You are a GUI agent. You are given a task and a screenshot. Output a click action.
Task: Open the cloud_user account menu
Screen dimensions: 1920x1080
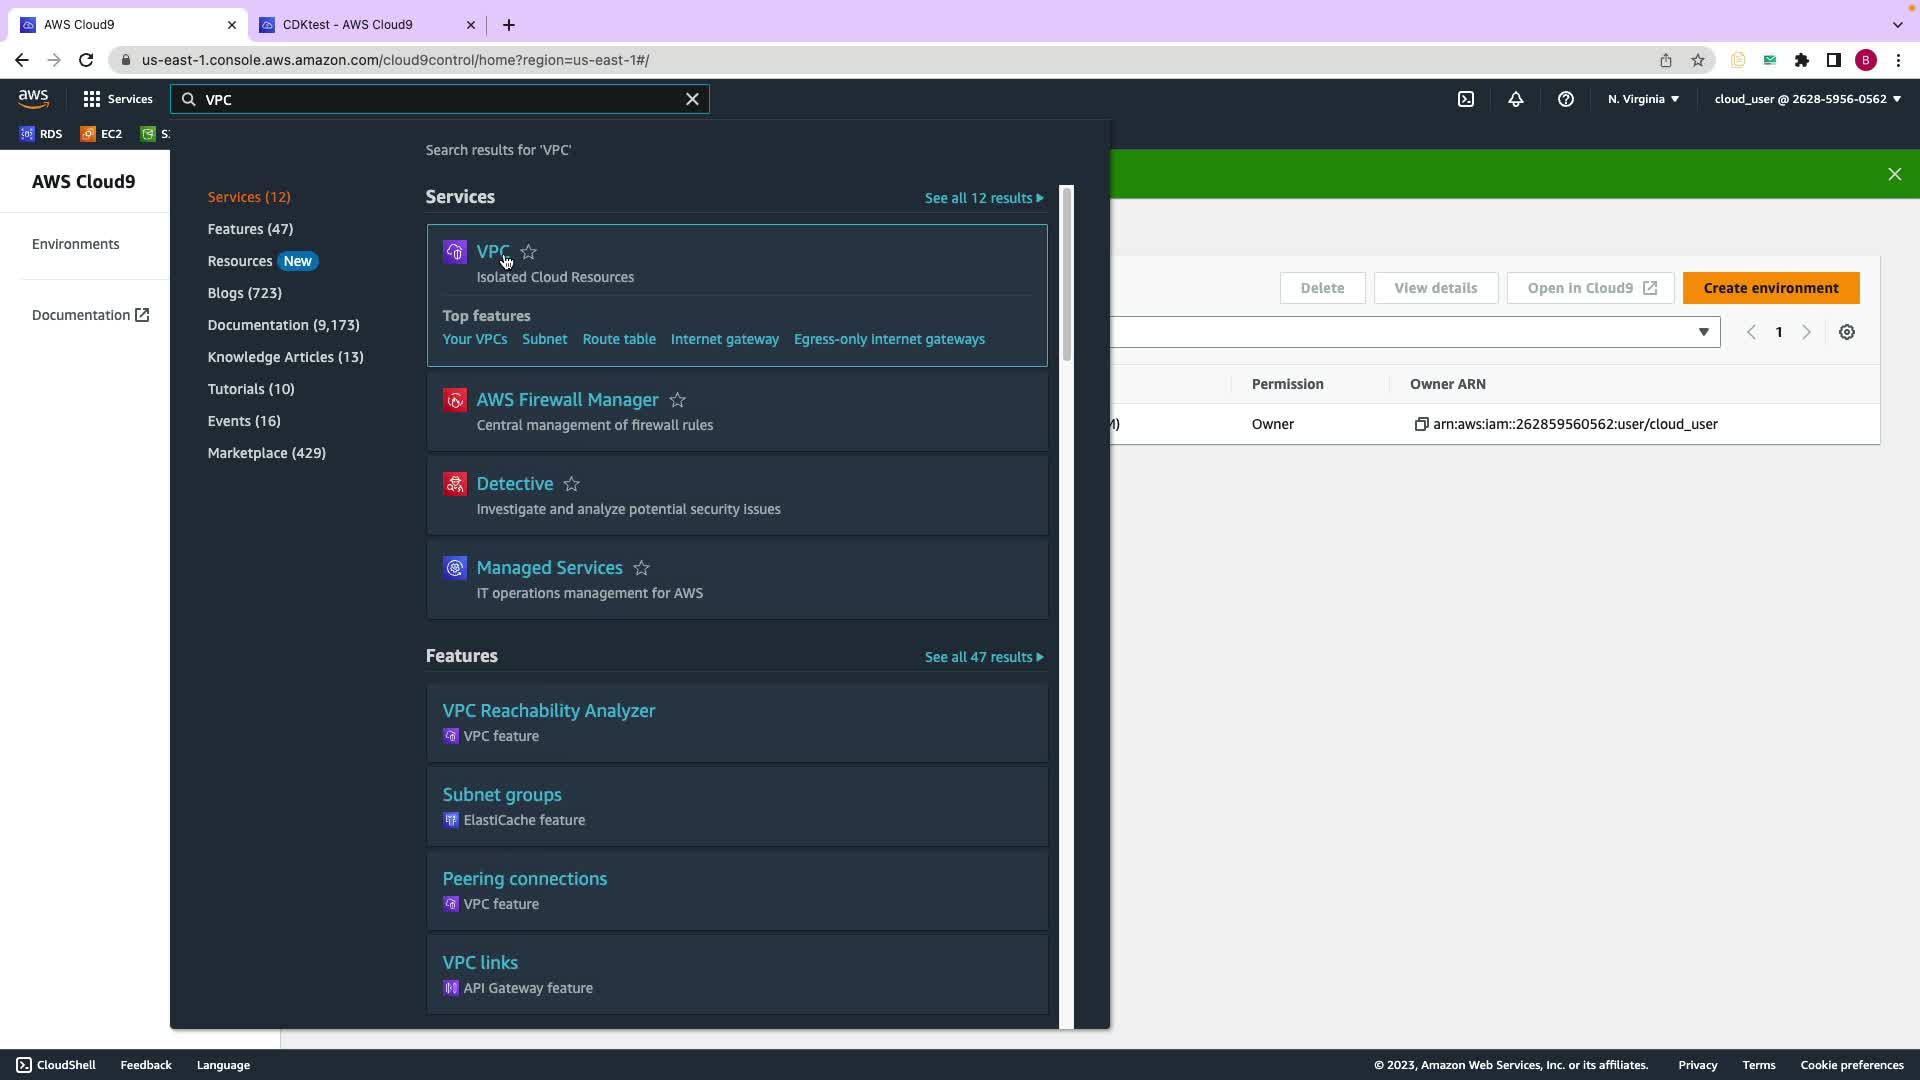(1807, 99)
